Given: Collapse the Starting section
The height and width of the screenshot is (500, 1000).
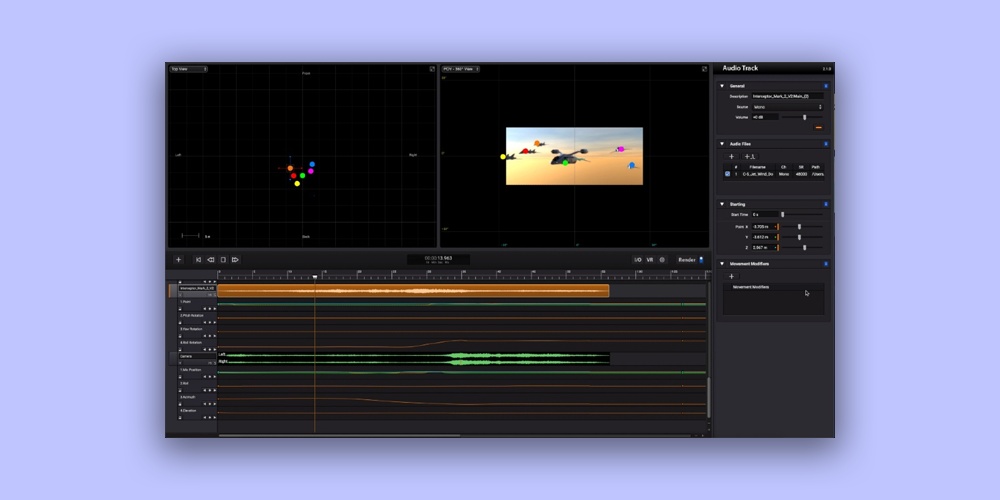Looking at the screenshot, I should (722, 204).
